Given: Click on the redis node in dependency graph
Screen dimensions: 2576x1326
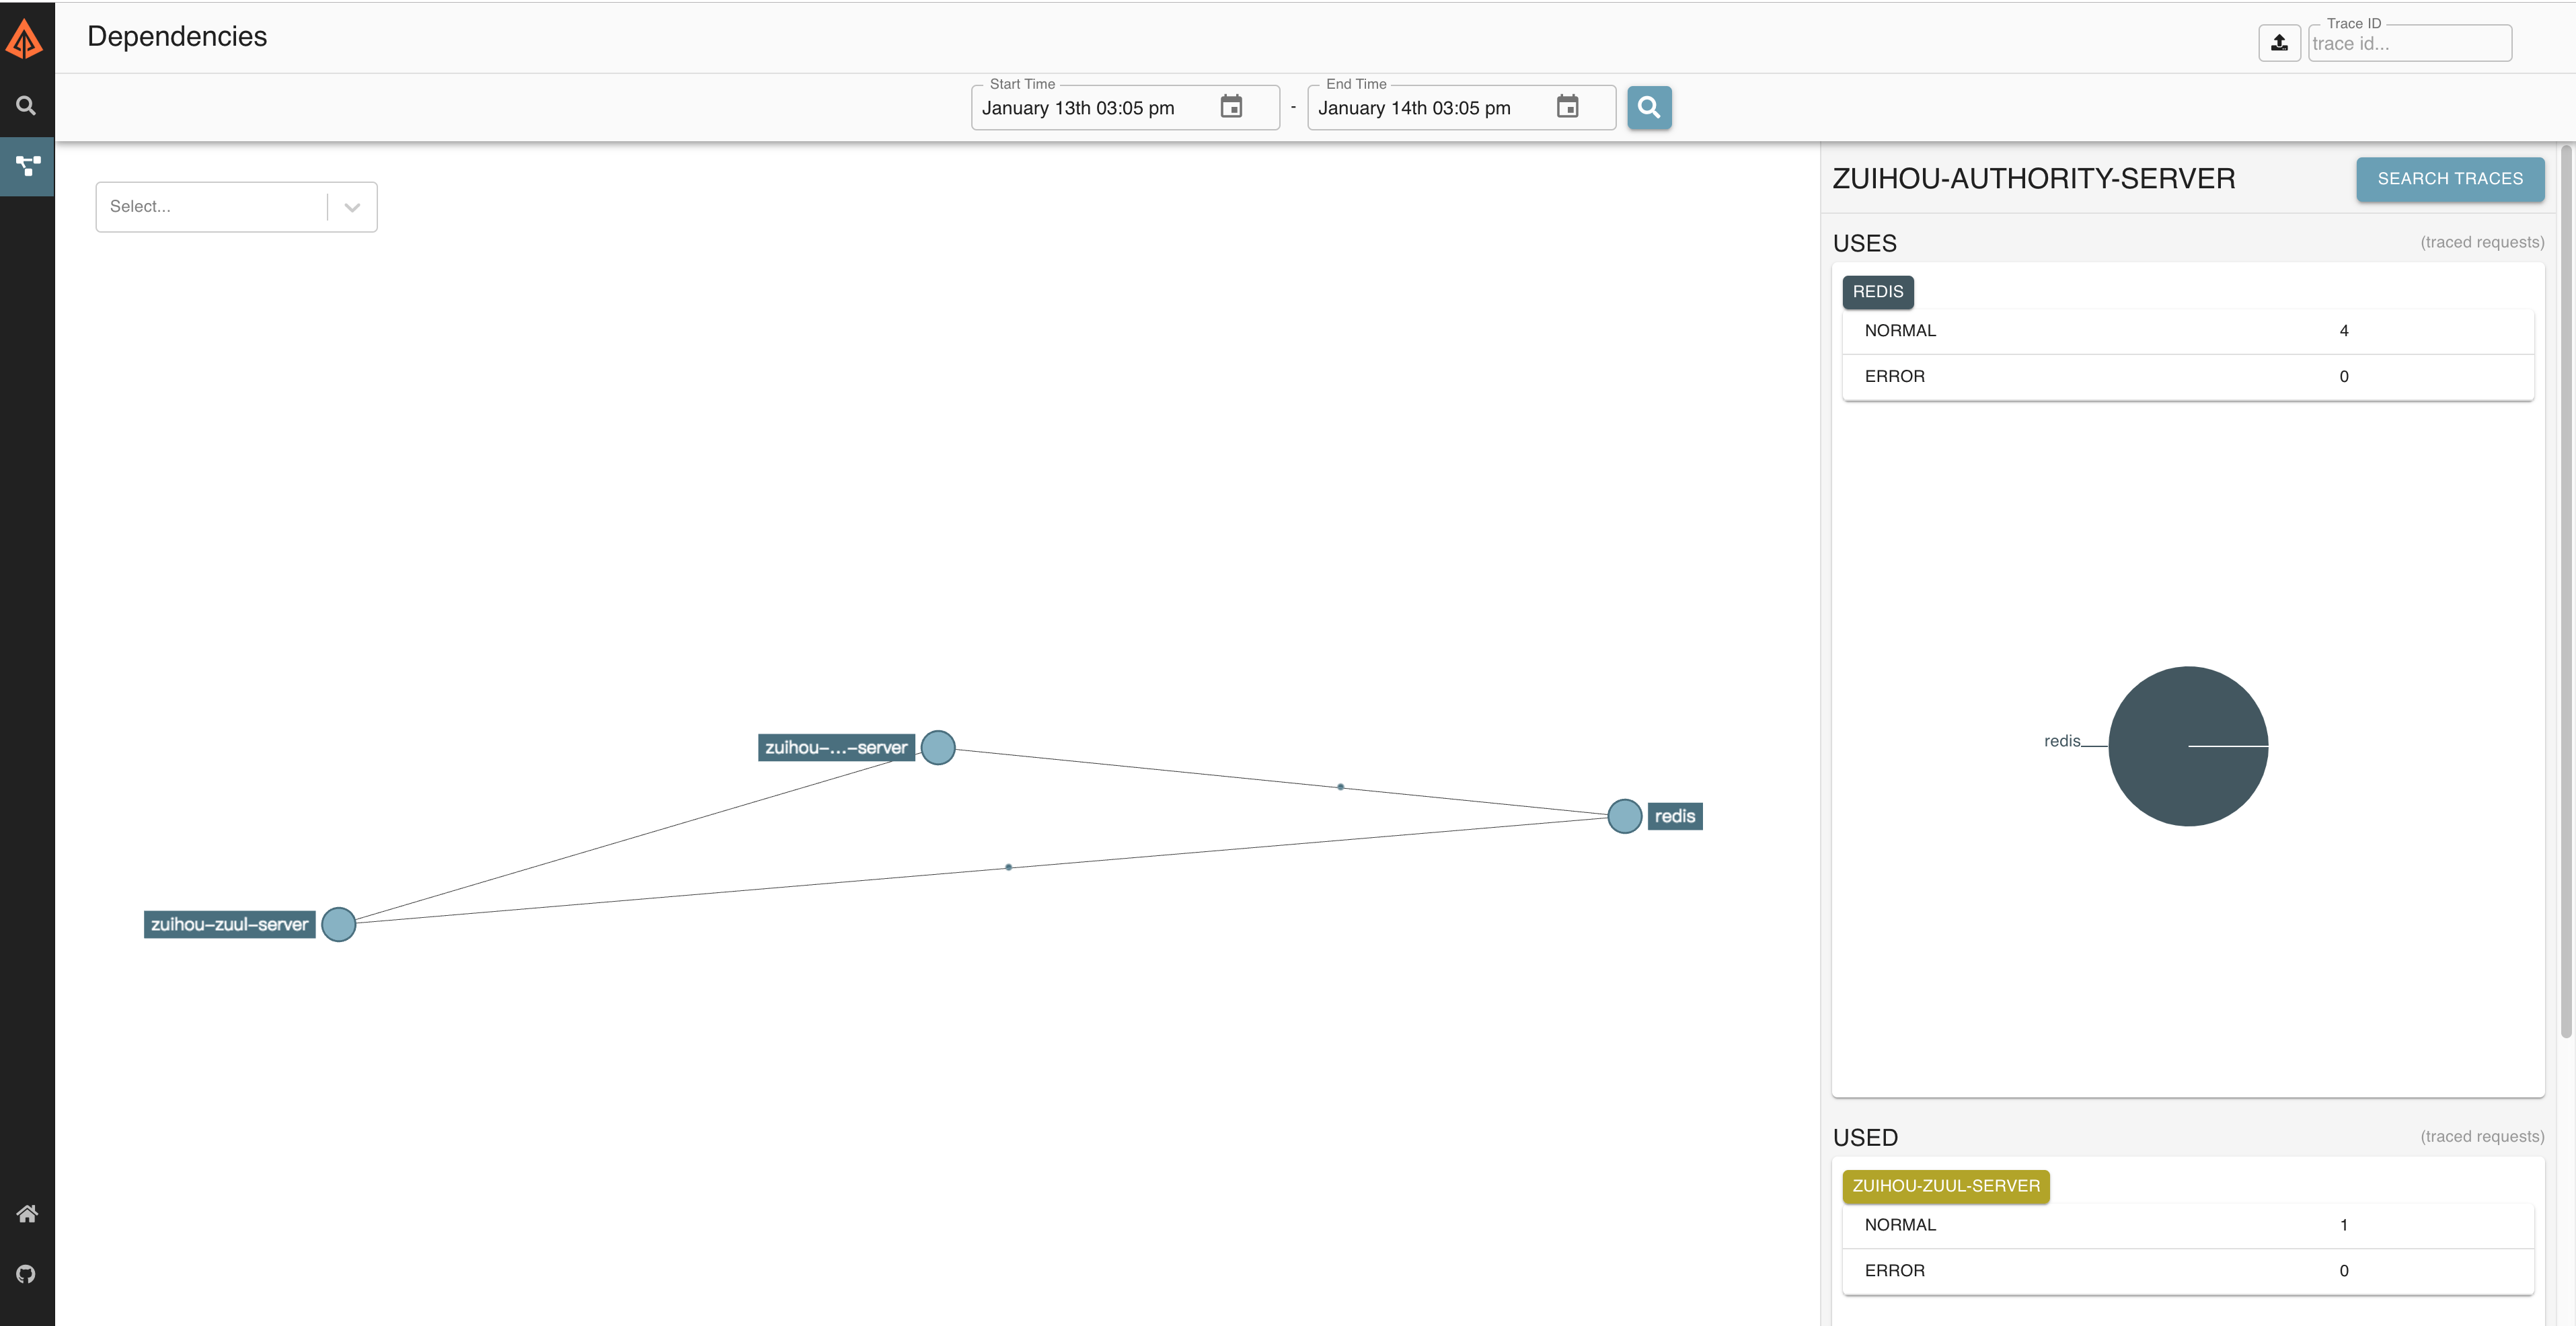Looking at the screenshot, I should pyautogui.click(x=1622, y=815).
